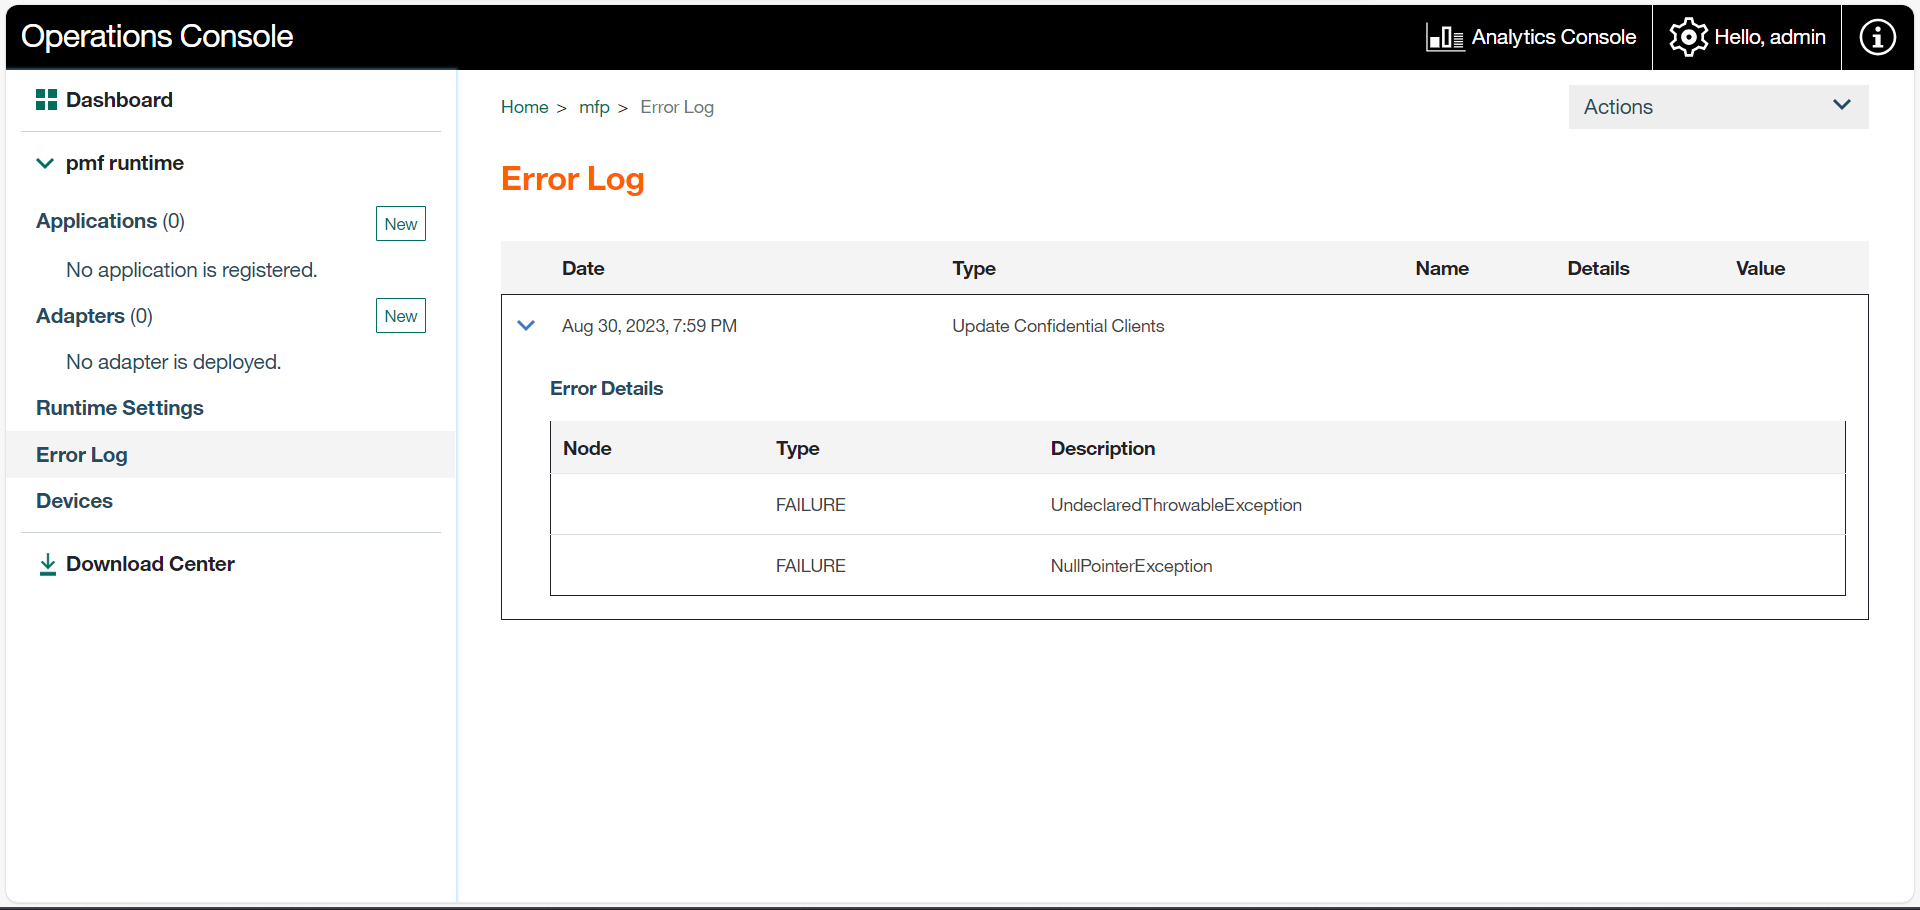Click the Download Center arrow icon

click(47, 565)
